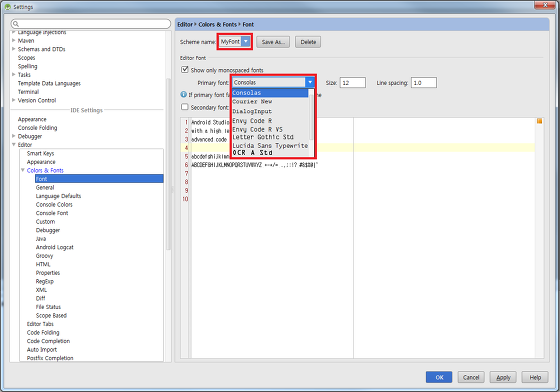Open Editor Tabs settings
The height and width of the screenshot is (392, 560).
pos(40,324)
